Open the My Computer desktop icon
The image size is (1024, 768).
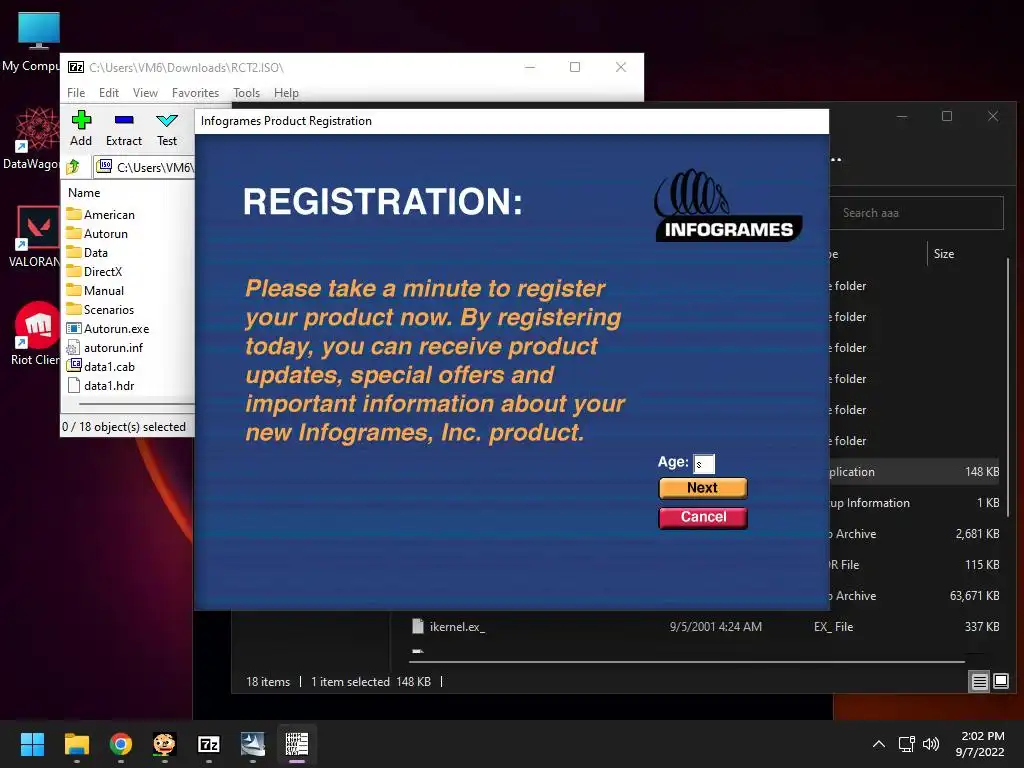click(33, 42)
